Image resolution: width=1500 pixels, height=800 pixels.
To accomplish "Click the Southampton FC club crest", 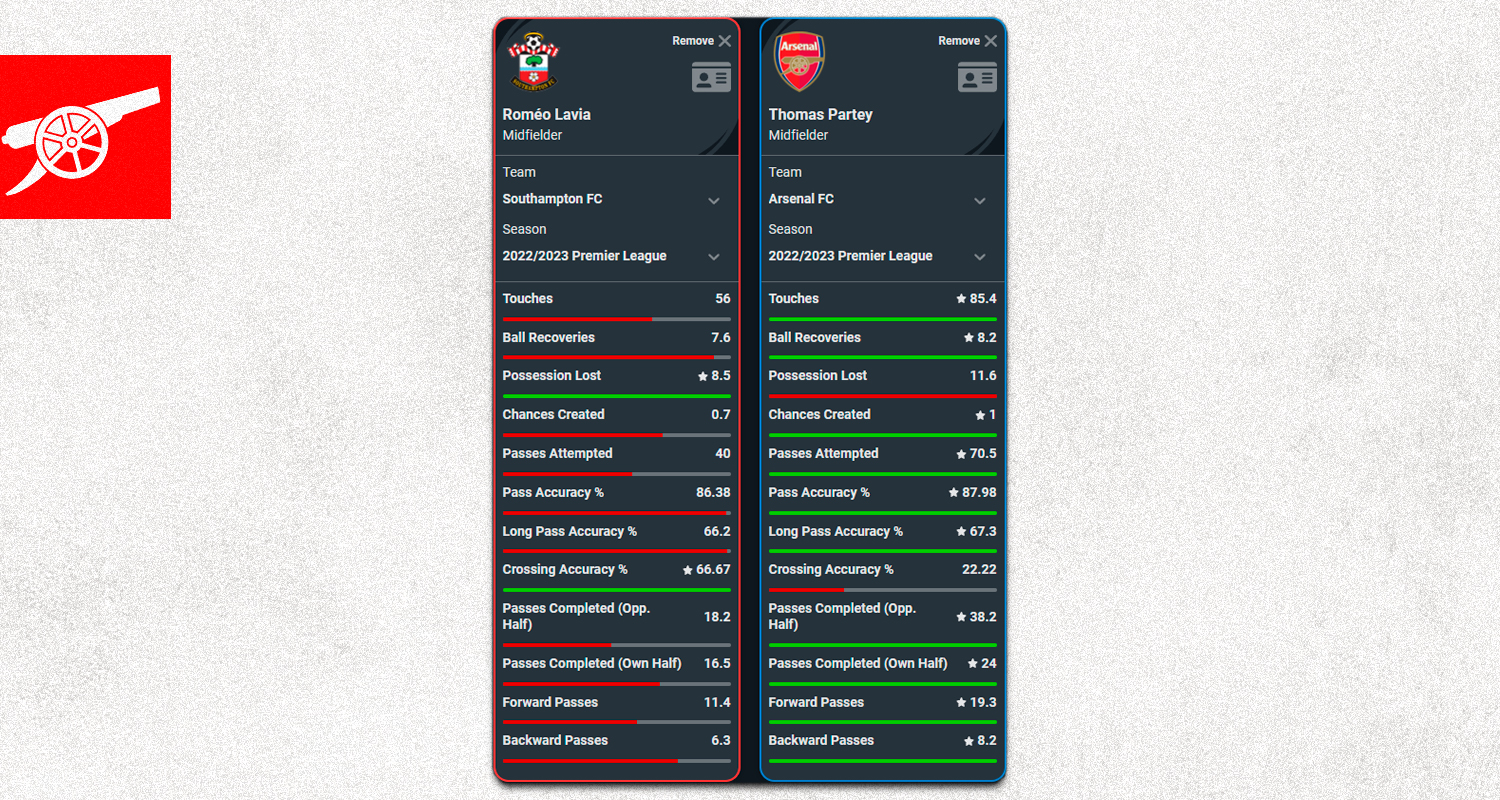I will 533,62.
